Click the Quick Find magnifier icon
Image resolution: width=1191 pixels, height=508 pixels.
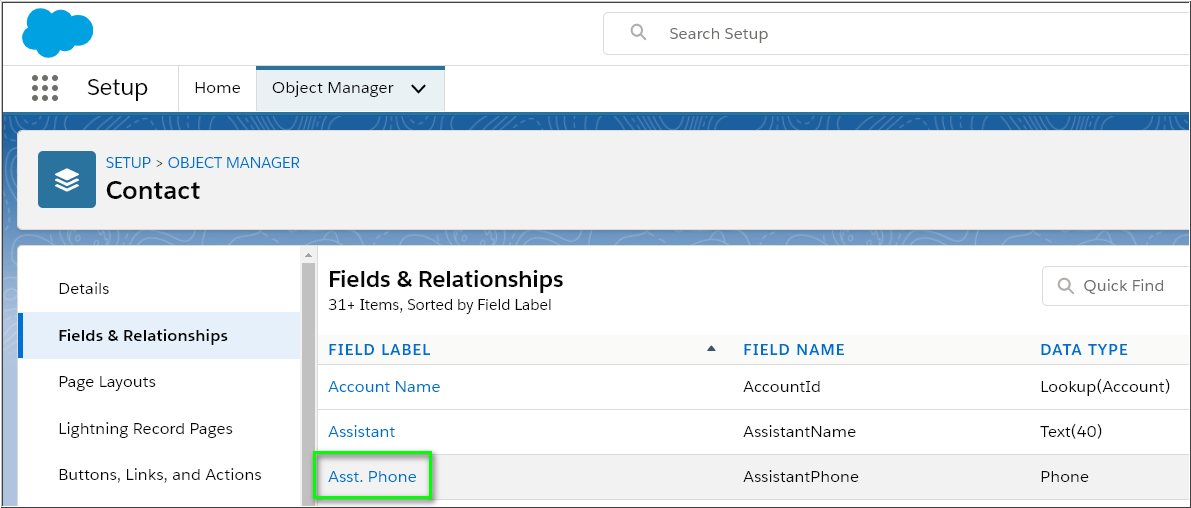coord(1065,286)
